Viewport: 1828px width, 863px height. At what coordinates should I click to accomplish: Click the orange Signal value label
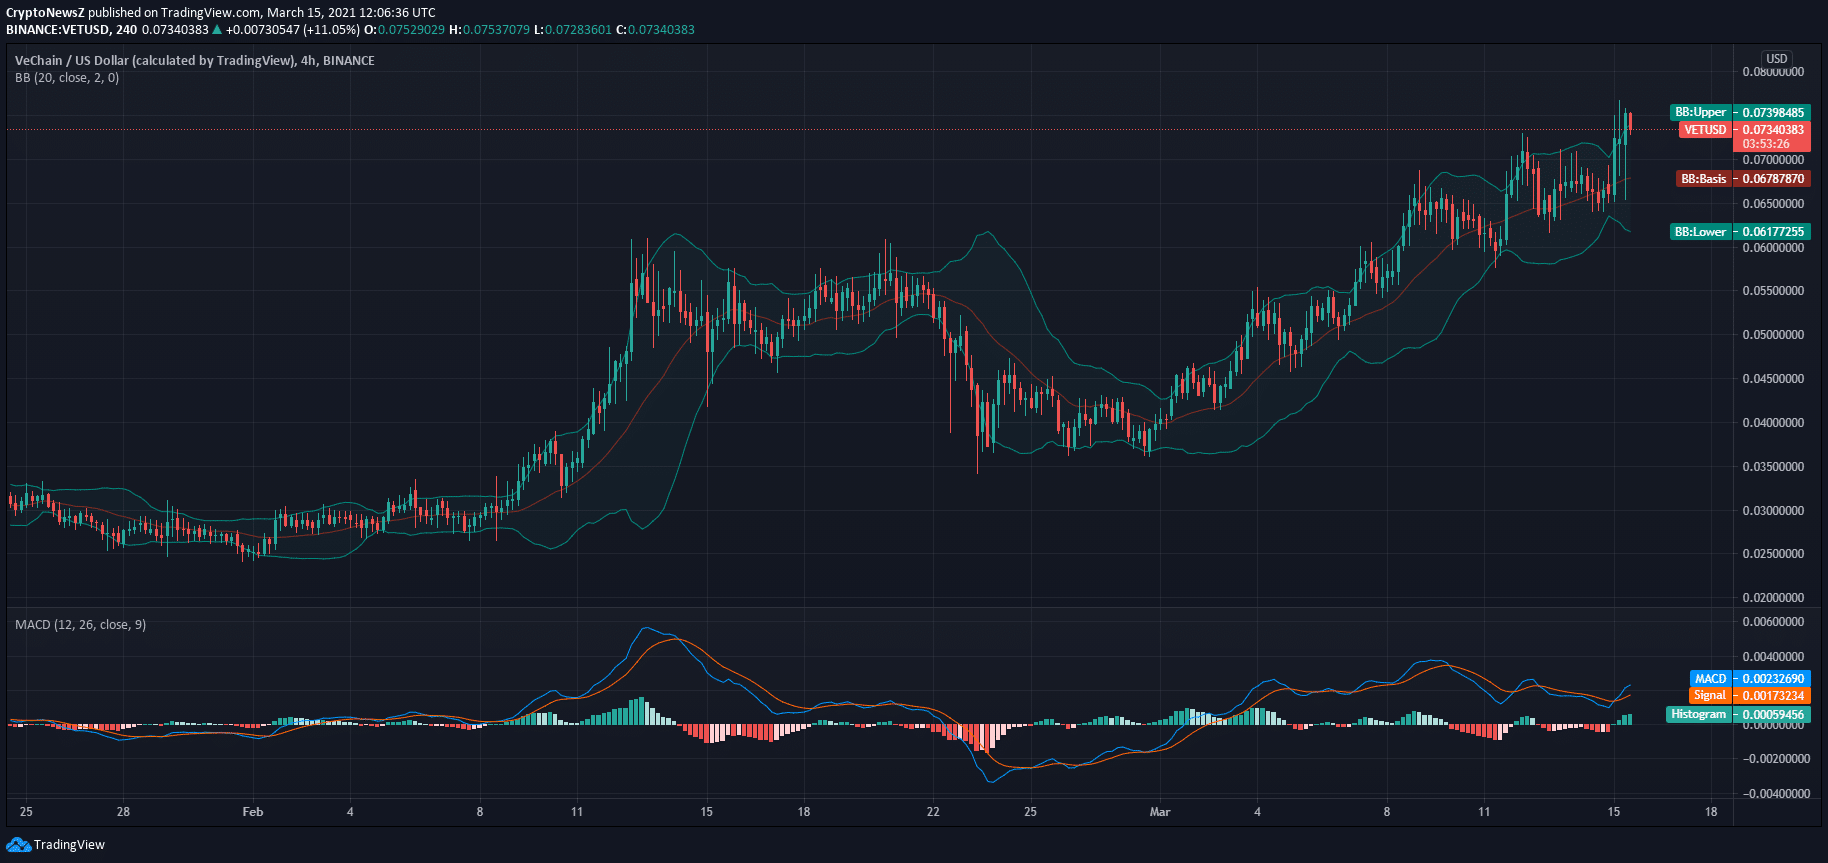[x=1749, y=696]
